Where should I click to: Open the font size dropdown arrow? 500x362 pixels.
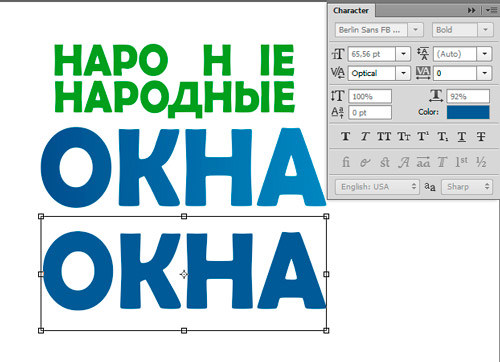[403, 54]
